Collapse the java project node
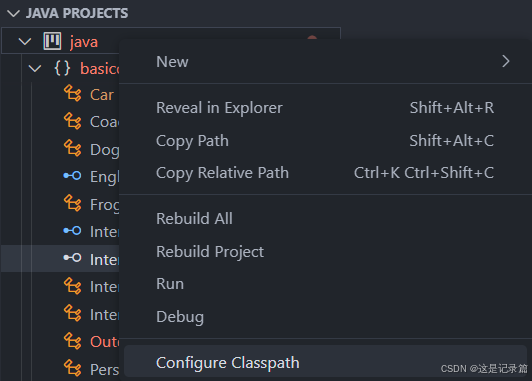The image size is (532, 381). click(x=25, y=42)
